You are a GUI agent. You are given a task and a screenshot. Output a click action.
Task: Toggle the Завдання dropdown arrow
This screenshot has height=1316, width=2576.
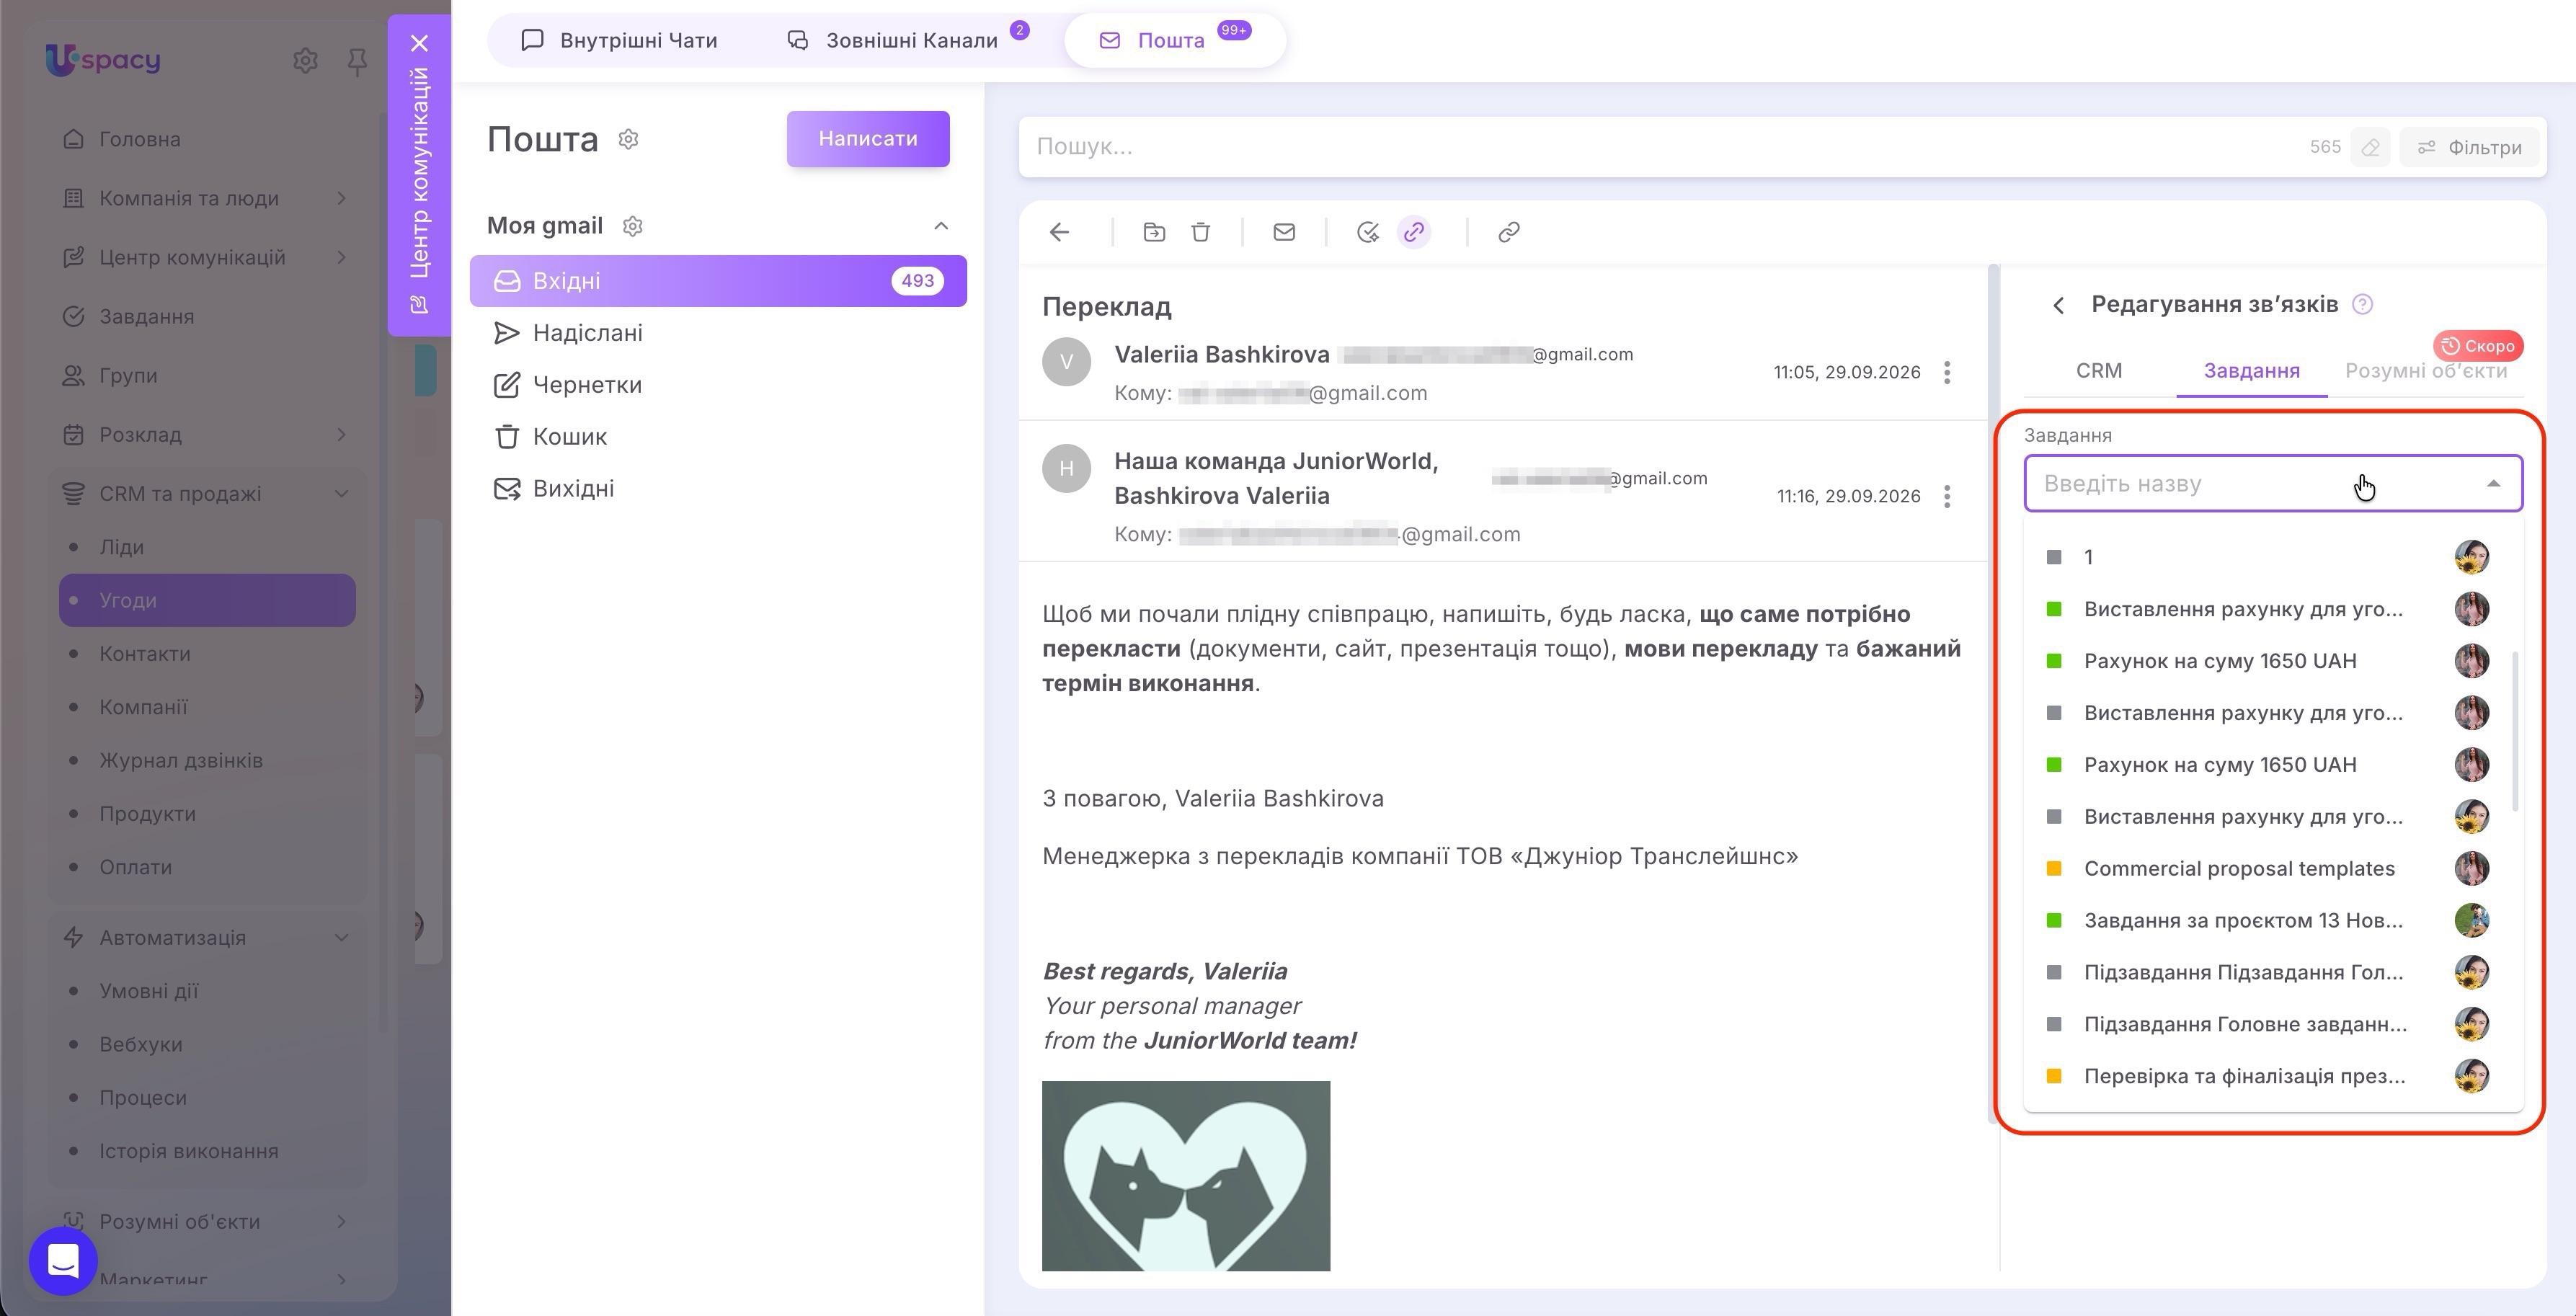2493,484
